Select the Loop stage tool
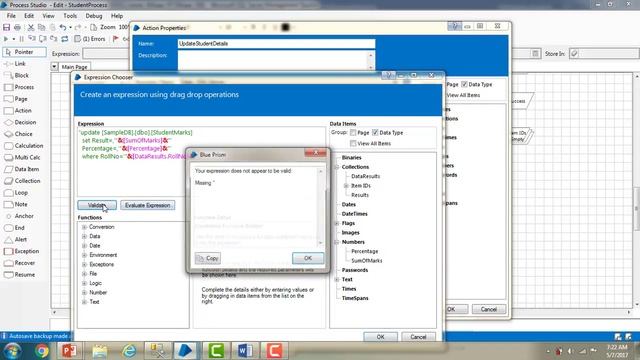Viewport: 640px width, 360px height. 21,193
